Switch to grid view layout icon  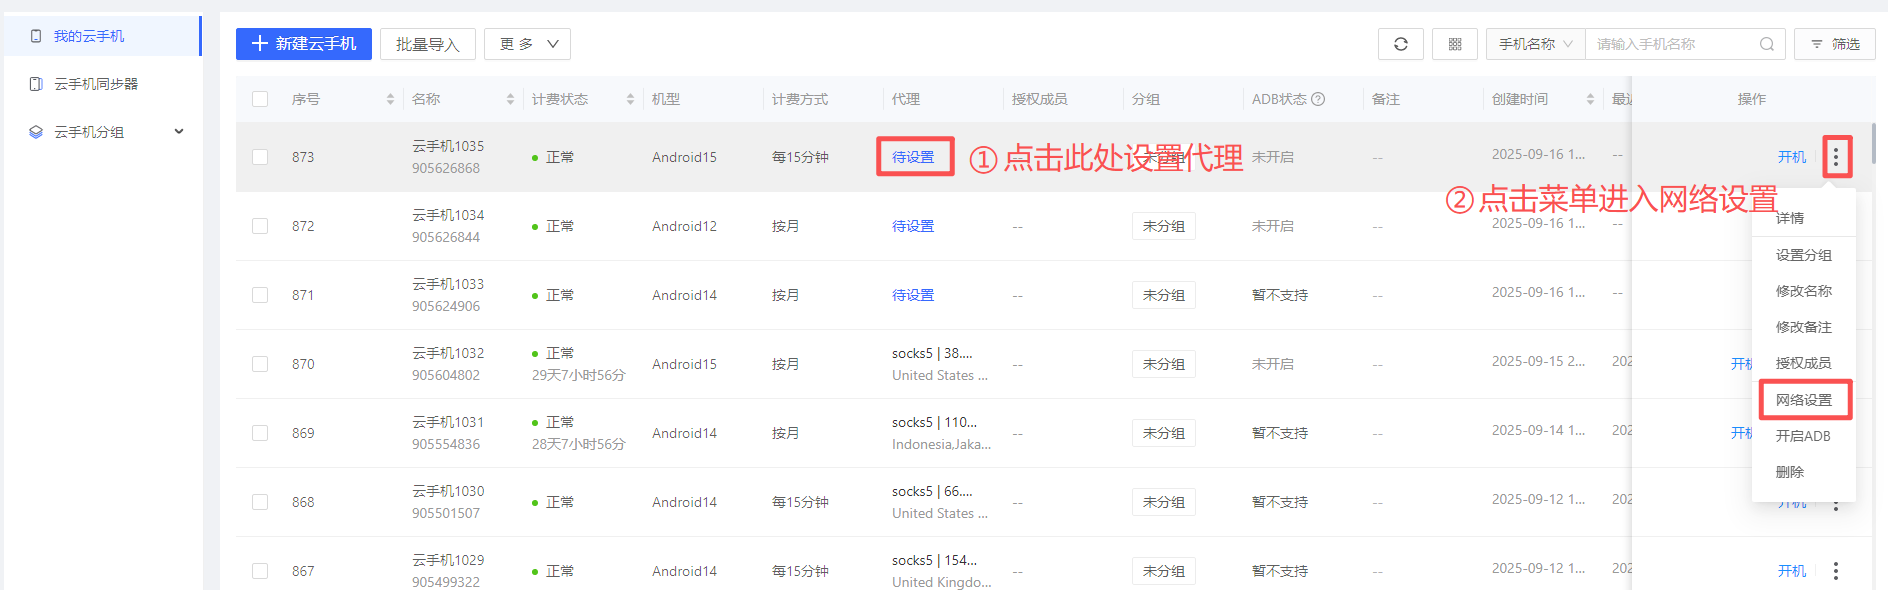coord(1454,44)
